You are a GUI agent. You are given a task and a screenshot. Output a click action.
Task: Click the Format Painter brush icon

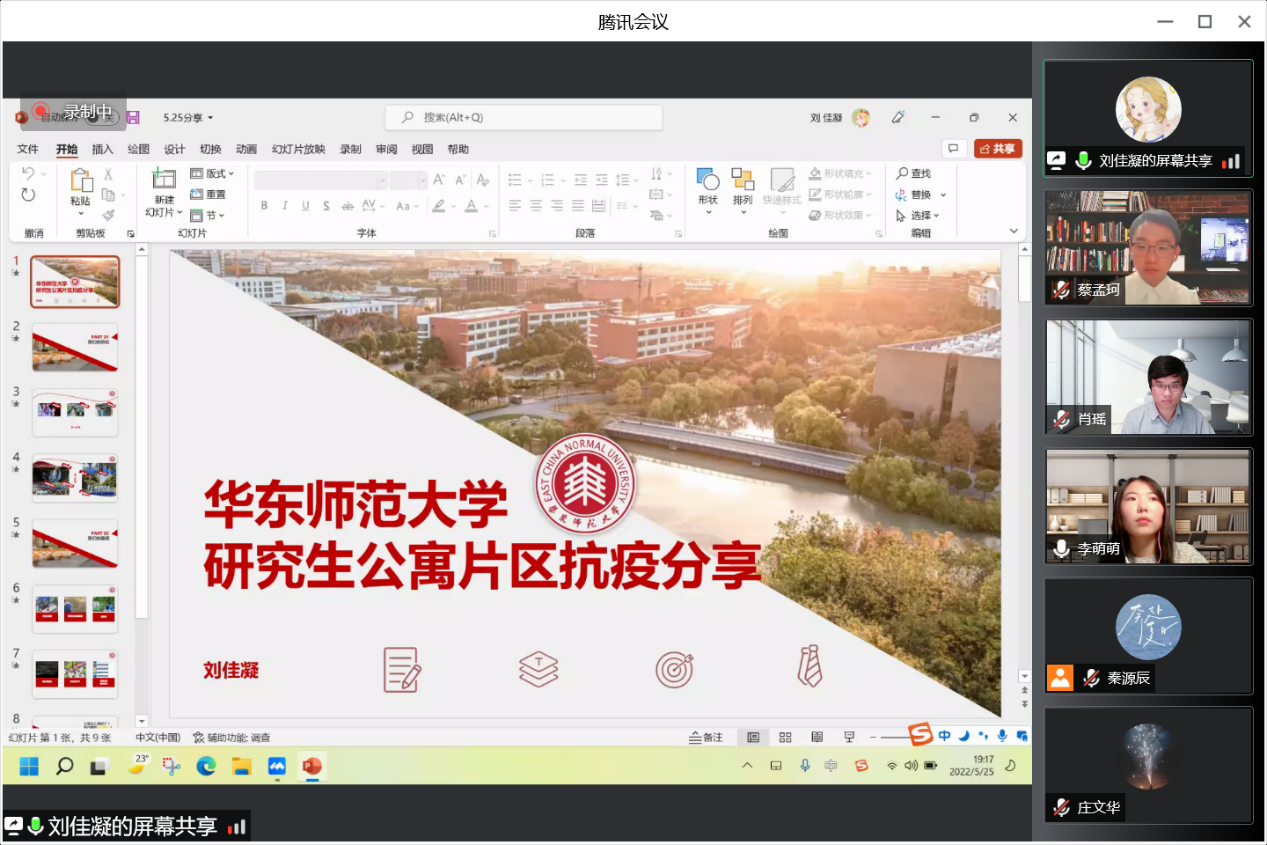pos(108,215)
